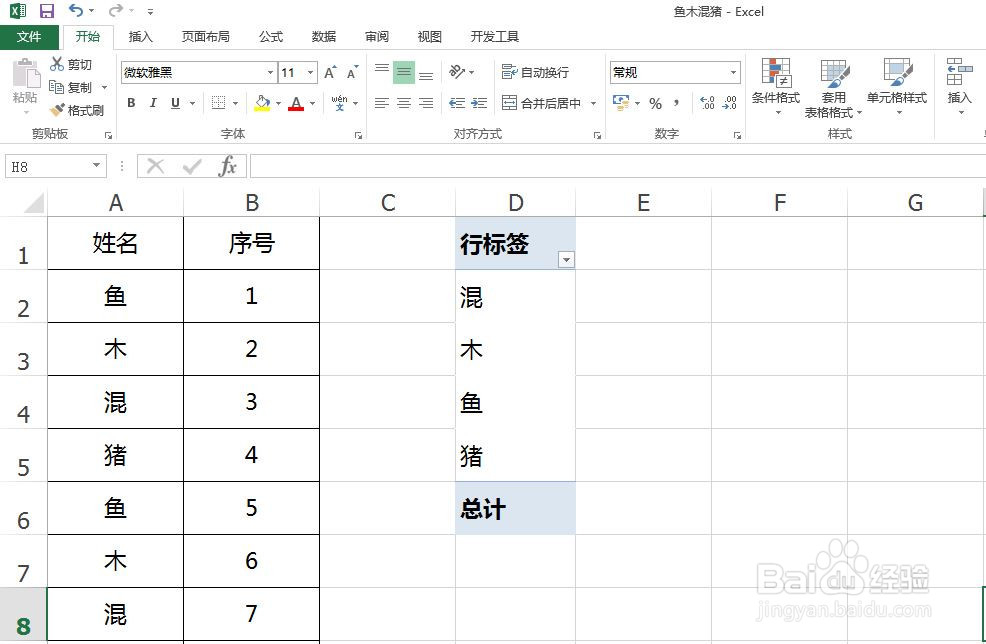Open 行标签 pivot filter dropdown

tap(566, 259)
